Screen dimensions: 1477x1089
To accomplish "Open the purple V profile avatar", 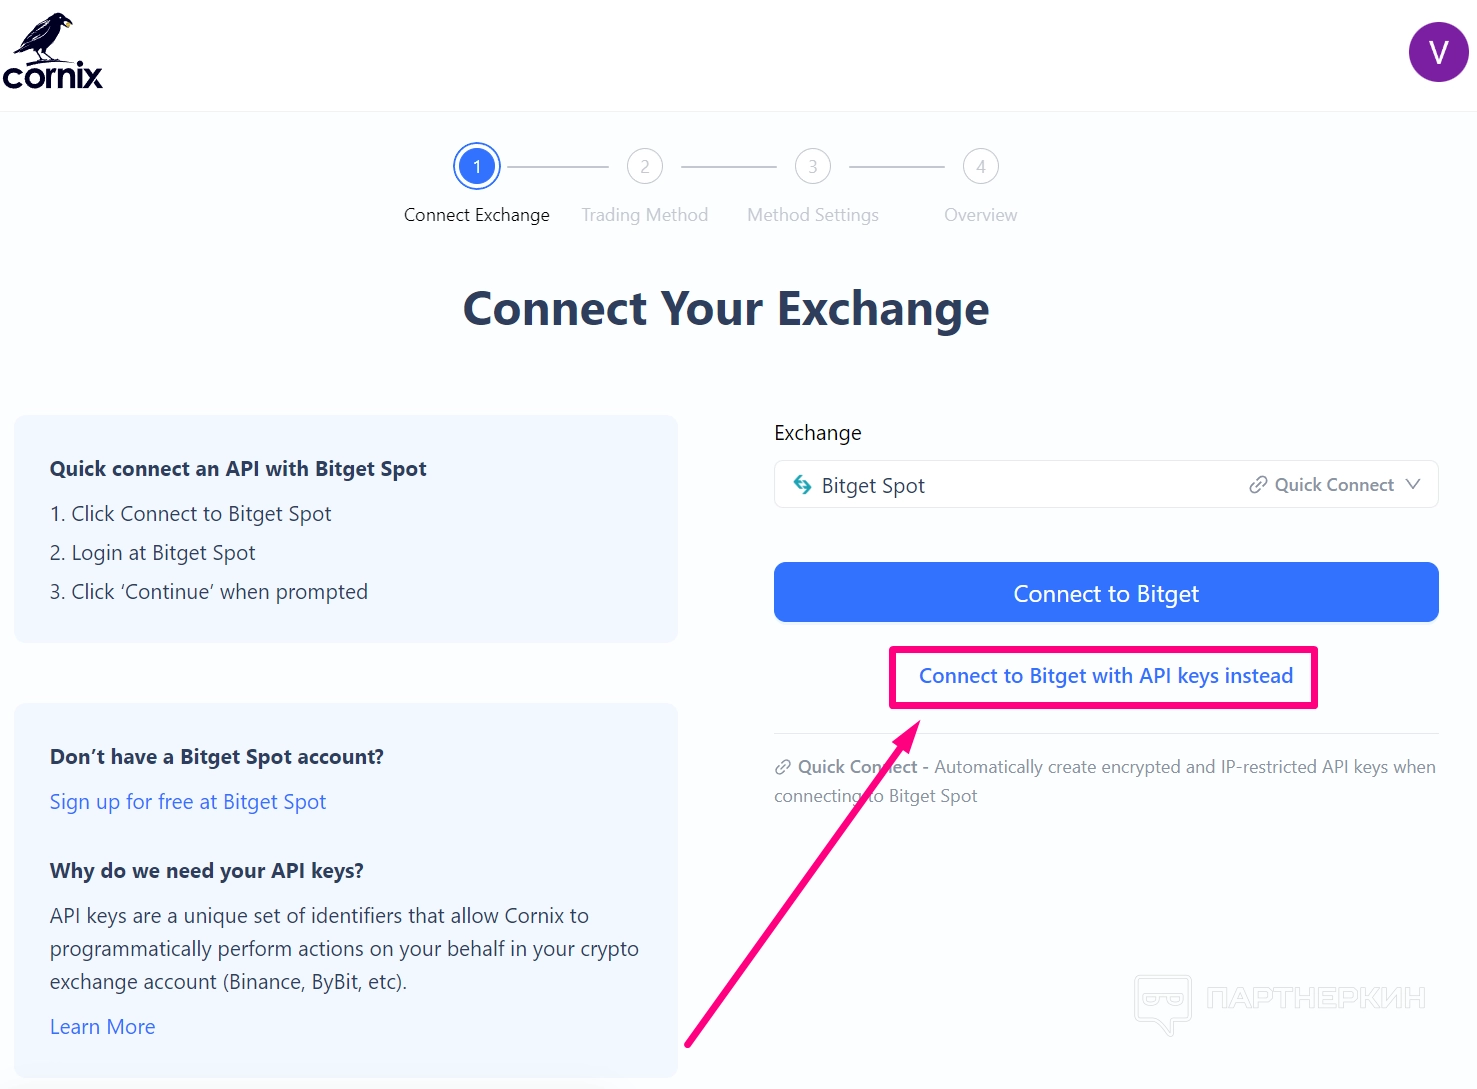I will coord(1438,52).
